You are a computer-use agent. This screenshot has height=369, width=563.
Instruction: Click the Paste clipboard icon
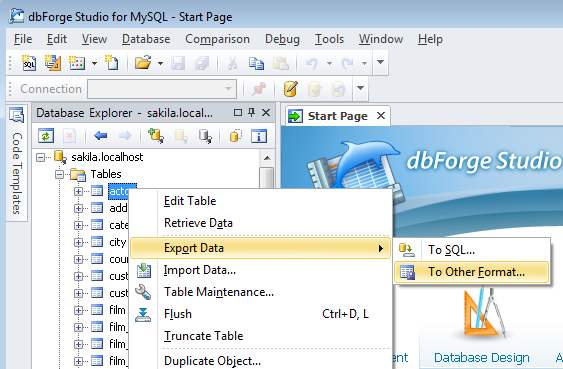(x=280, y=63)
